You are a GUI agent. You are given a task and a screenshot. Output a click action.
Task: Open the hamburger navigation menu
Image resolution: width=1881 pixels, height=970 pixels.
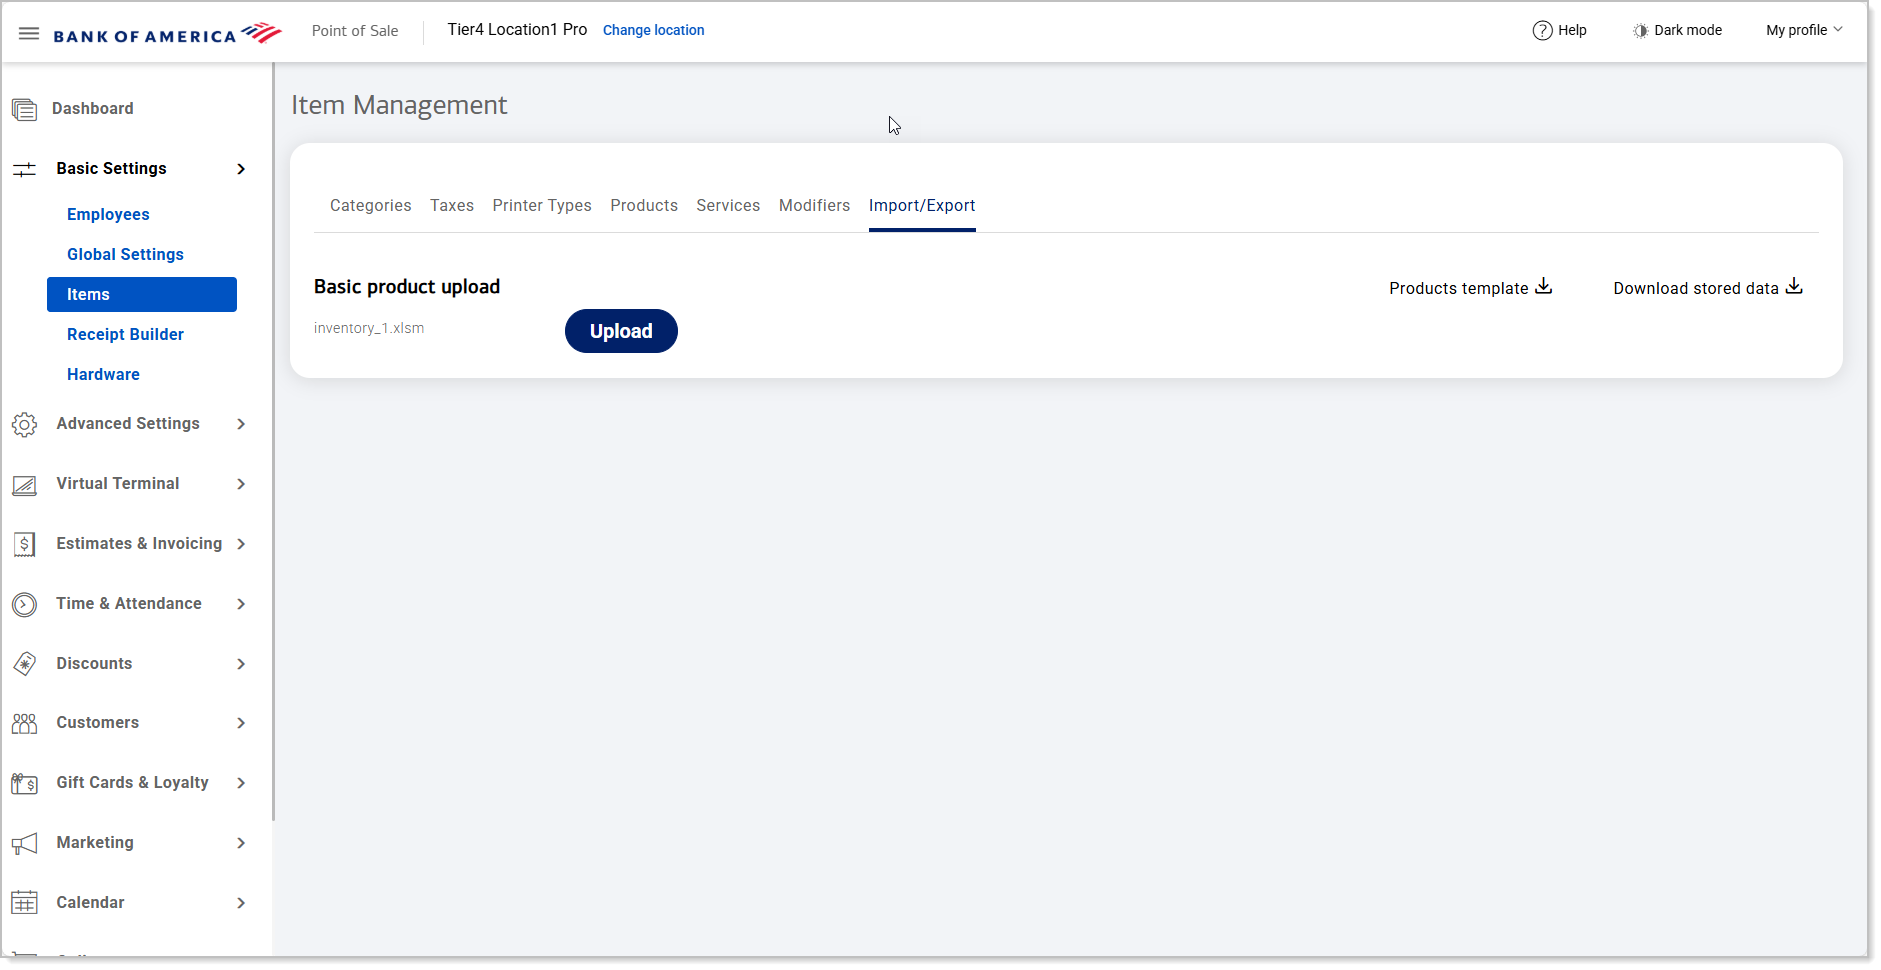[x=29, y=33]
